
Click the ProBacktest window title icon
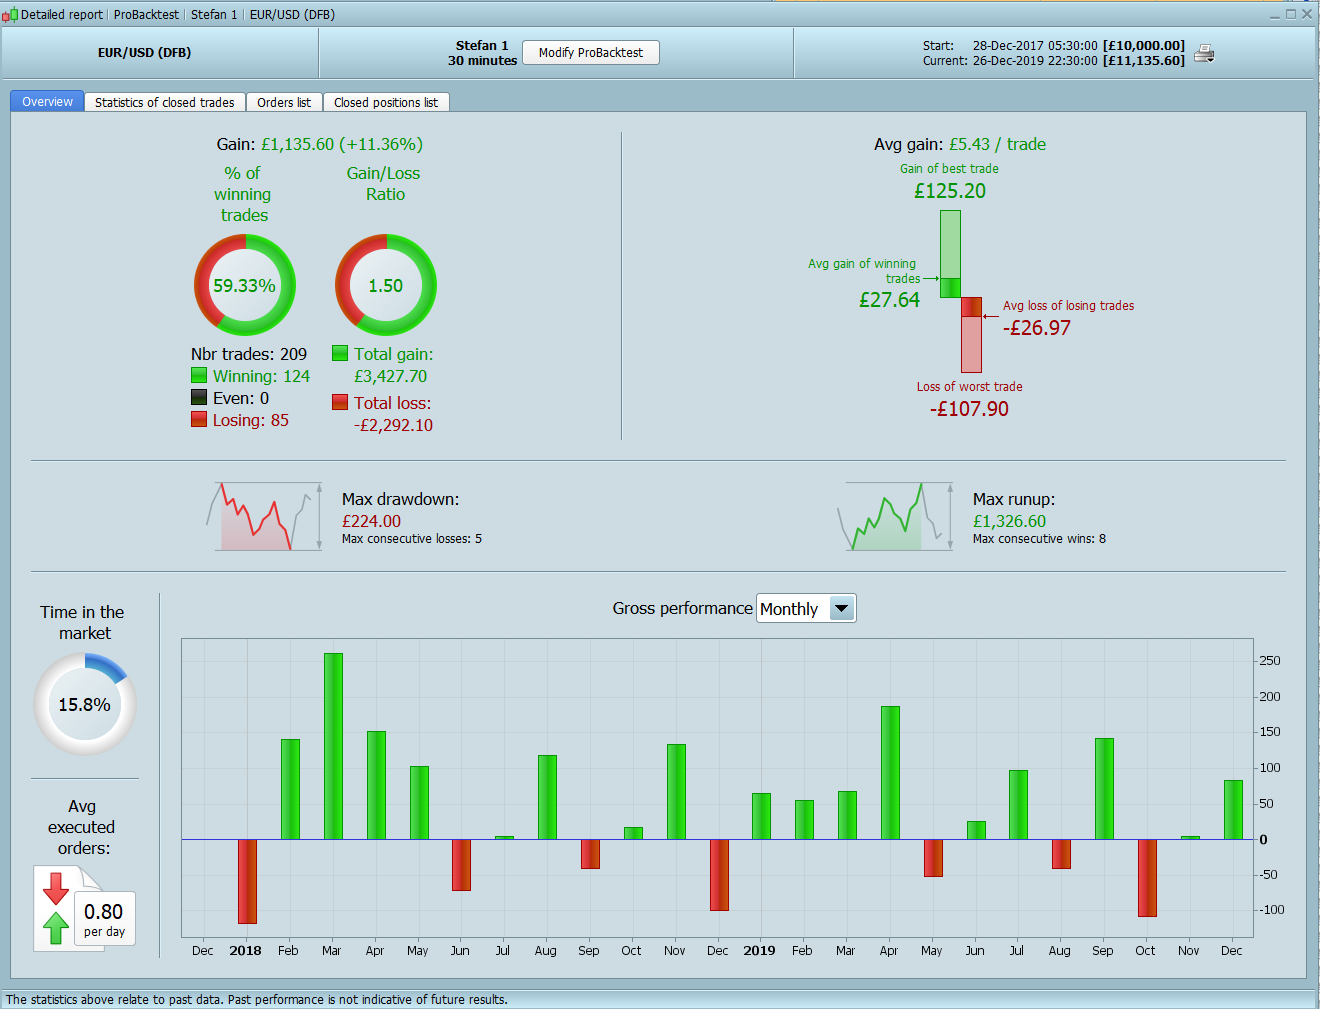click(9, 14)
